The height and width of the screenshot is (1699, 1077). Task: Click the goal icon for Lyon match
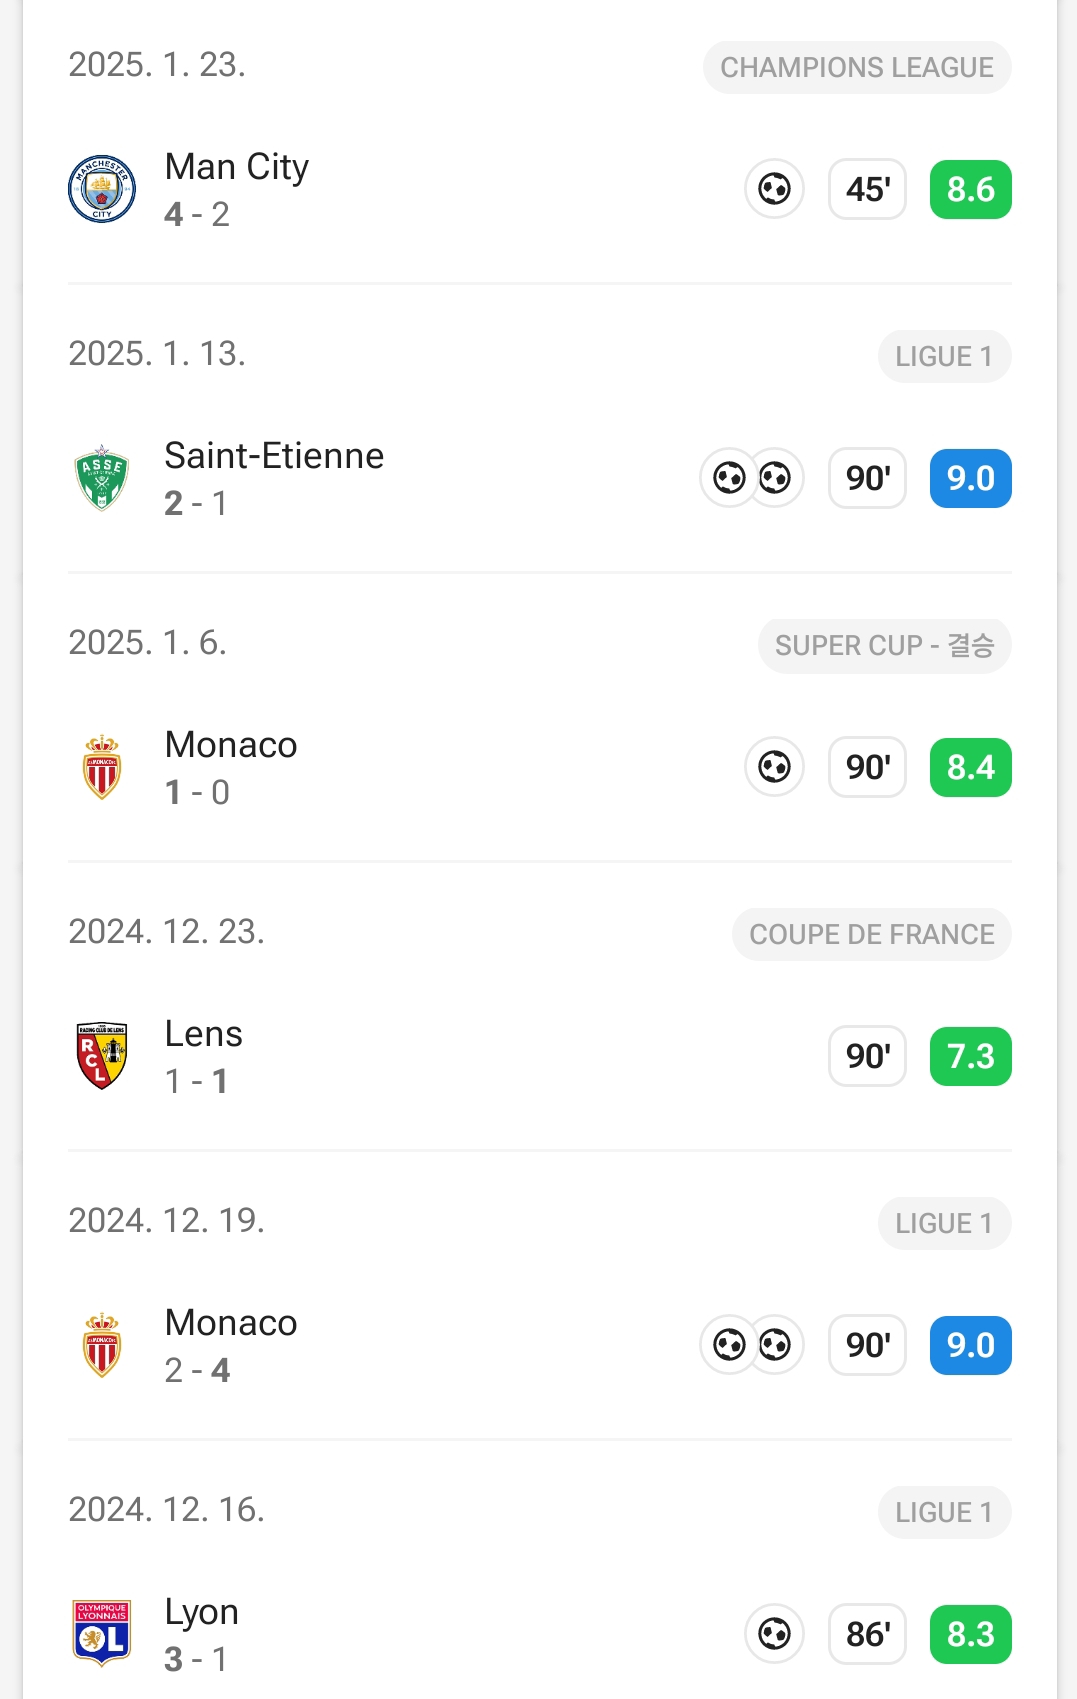click(x=775, y=1634)
